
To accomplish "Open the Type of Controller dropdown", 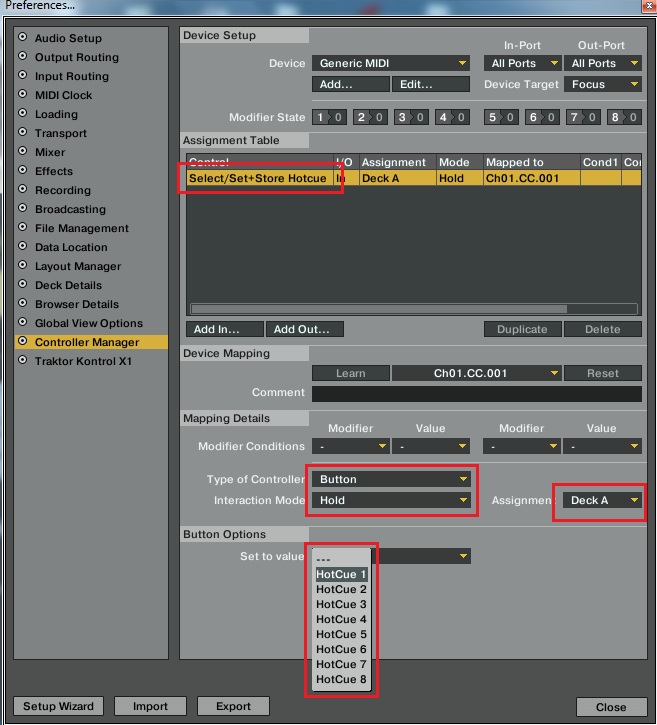I will coord(391,479).
